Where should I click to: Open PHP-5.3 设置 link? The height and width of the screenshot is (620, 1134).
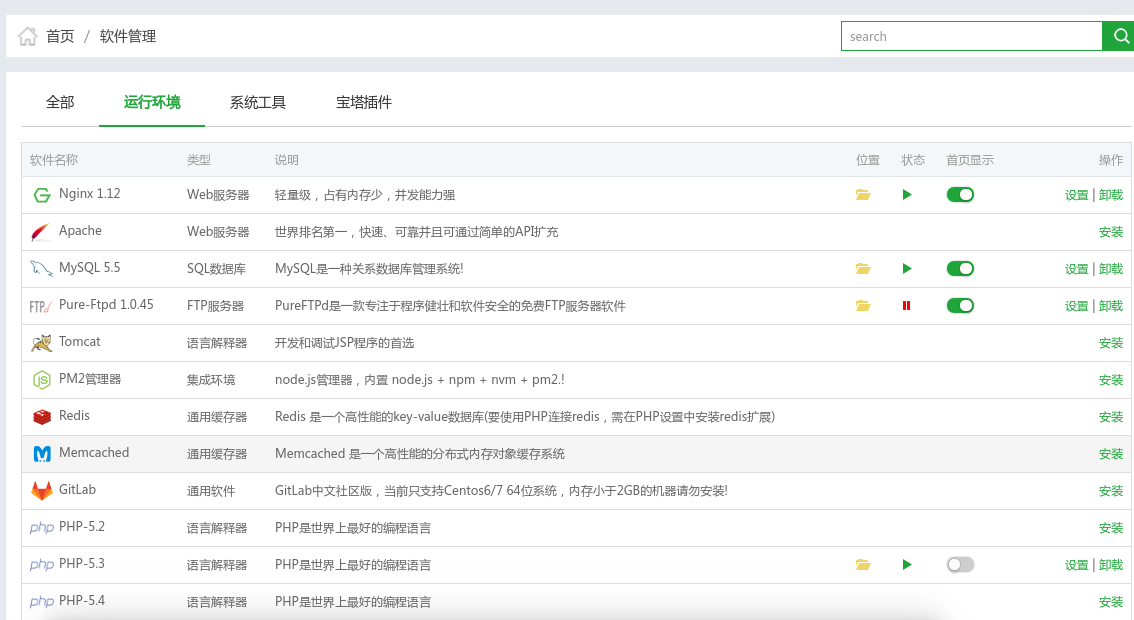coord(1076,565)
